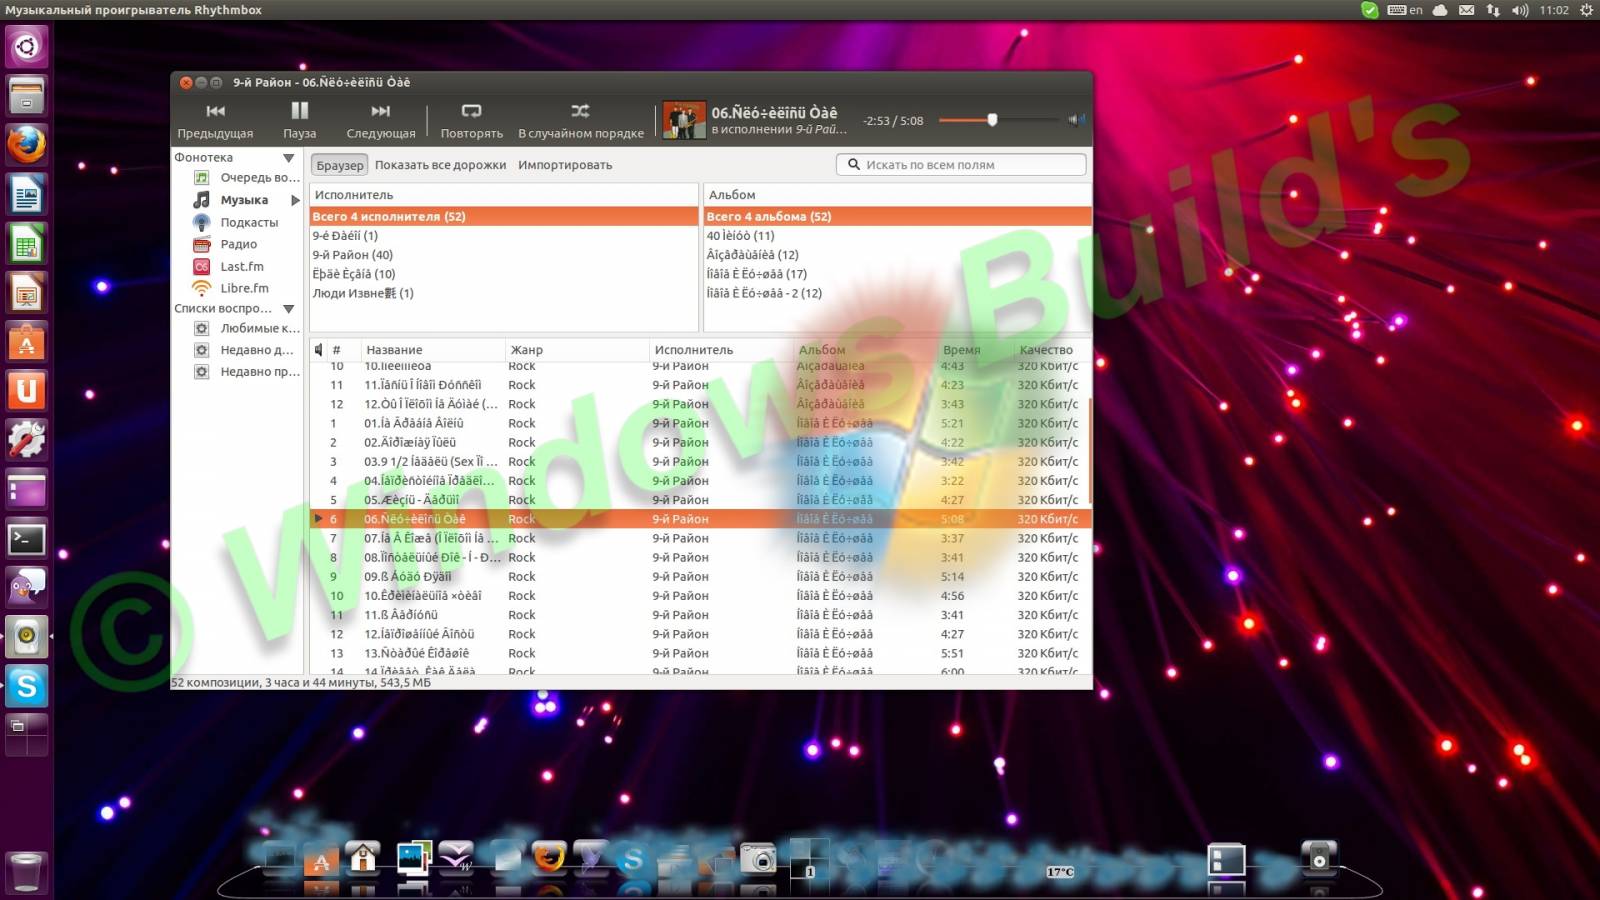1600x900 pixels.
Task: Click the album cover thumbnail in toolbar
Action: coord(684,120)
